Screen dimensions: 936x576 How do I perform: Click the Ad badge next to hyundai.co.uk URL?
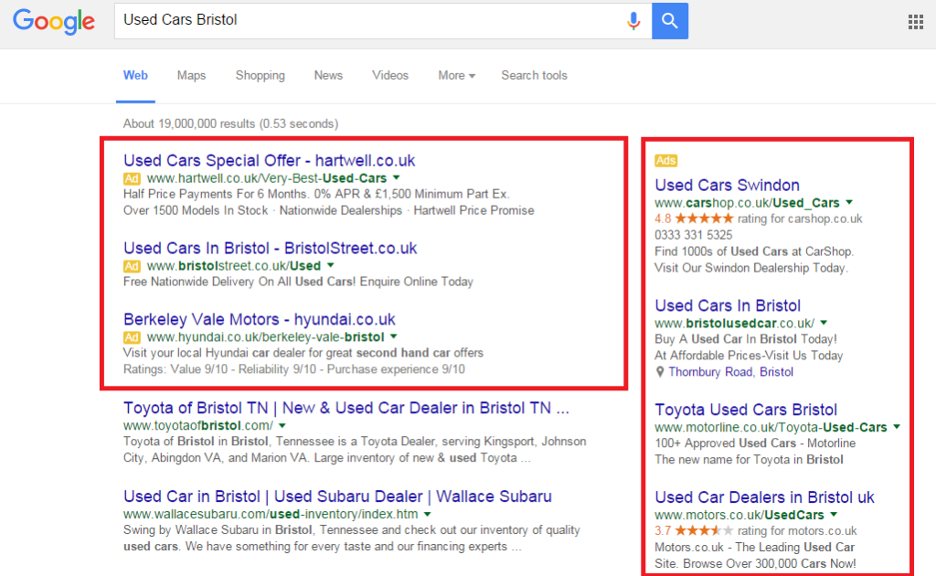click(131, 337)
